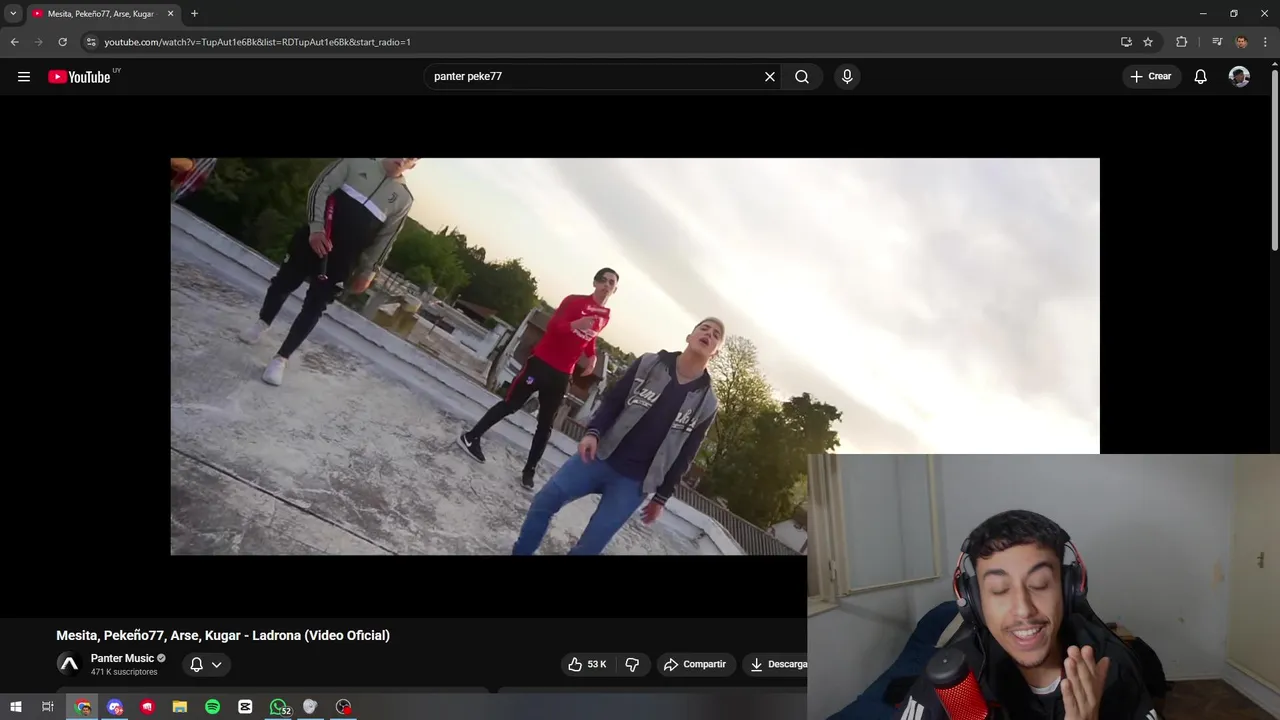Viewport: 1280px width, 720px height.
Task: Open WhatsApp from the taskbar
Action: tap(278, 707)
